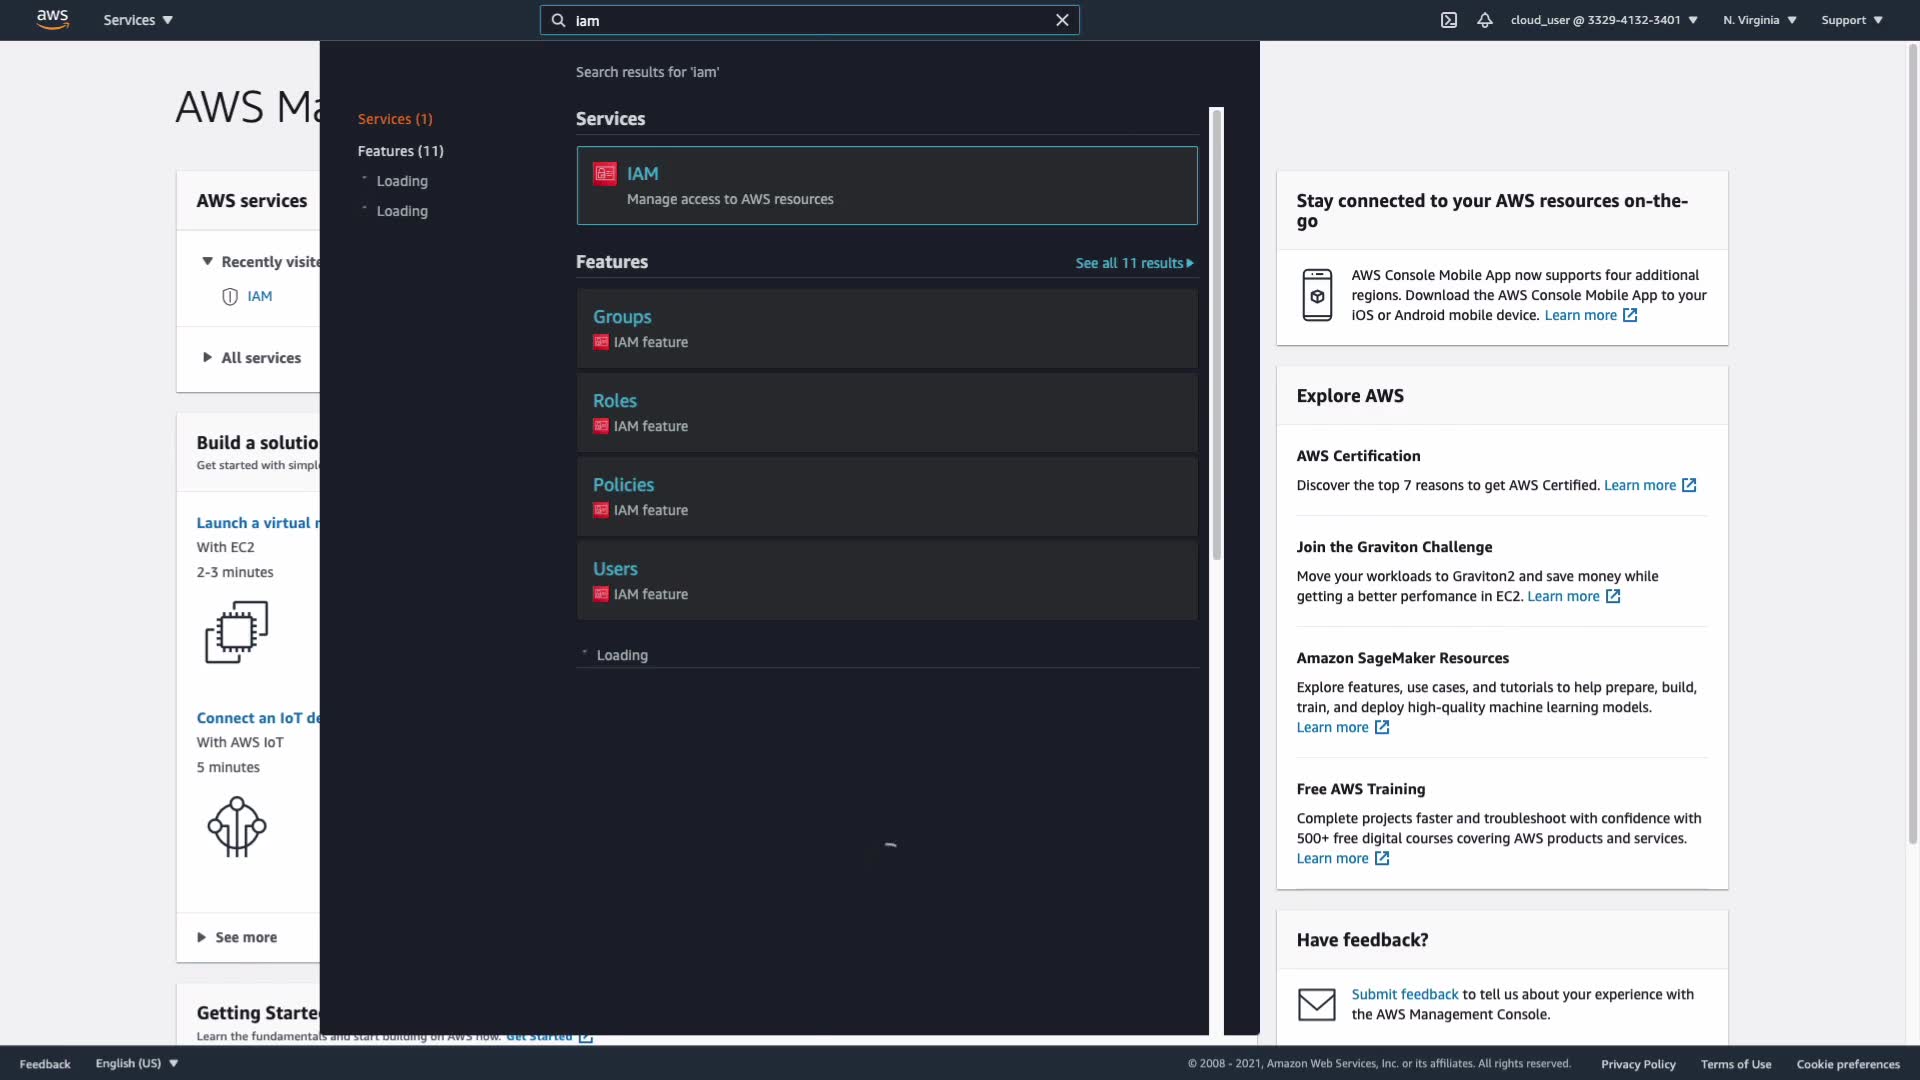This screenshot has height=1080, width=1920.
Task: Select the Services (1) filter
Action: [395, 119]
